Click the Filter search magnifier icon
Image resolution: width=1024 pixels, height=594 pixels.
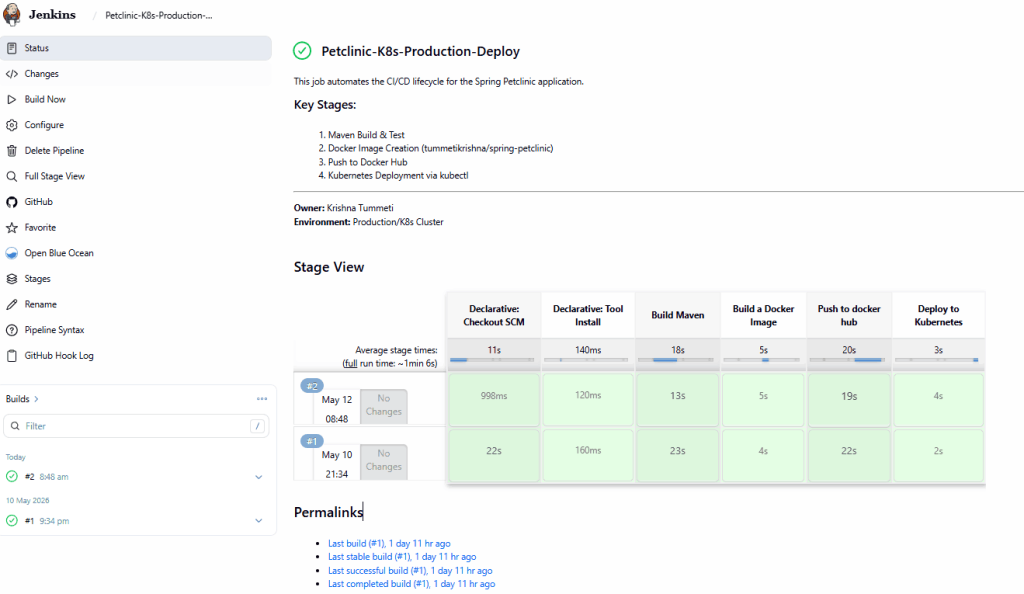pyautogui.click(x=15, y=426)
